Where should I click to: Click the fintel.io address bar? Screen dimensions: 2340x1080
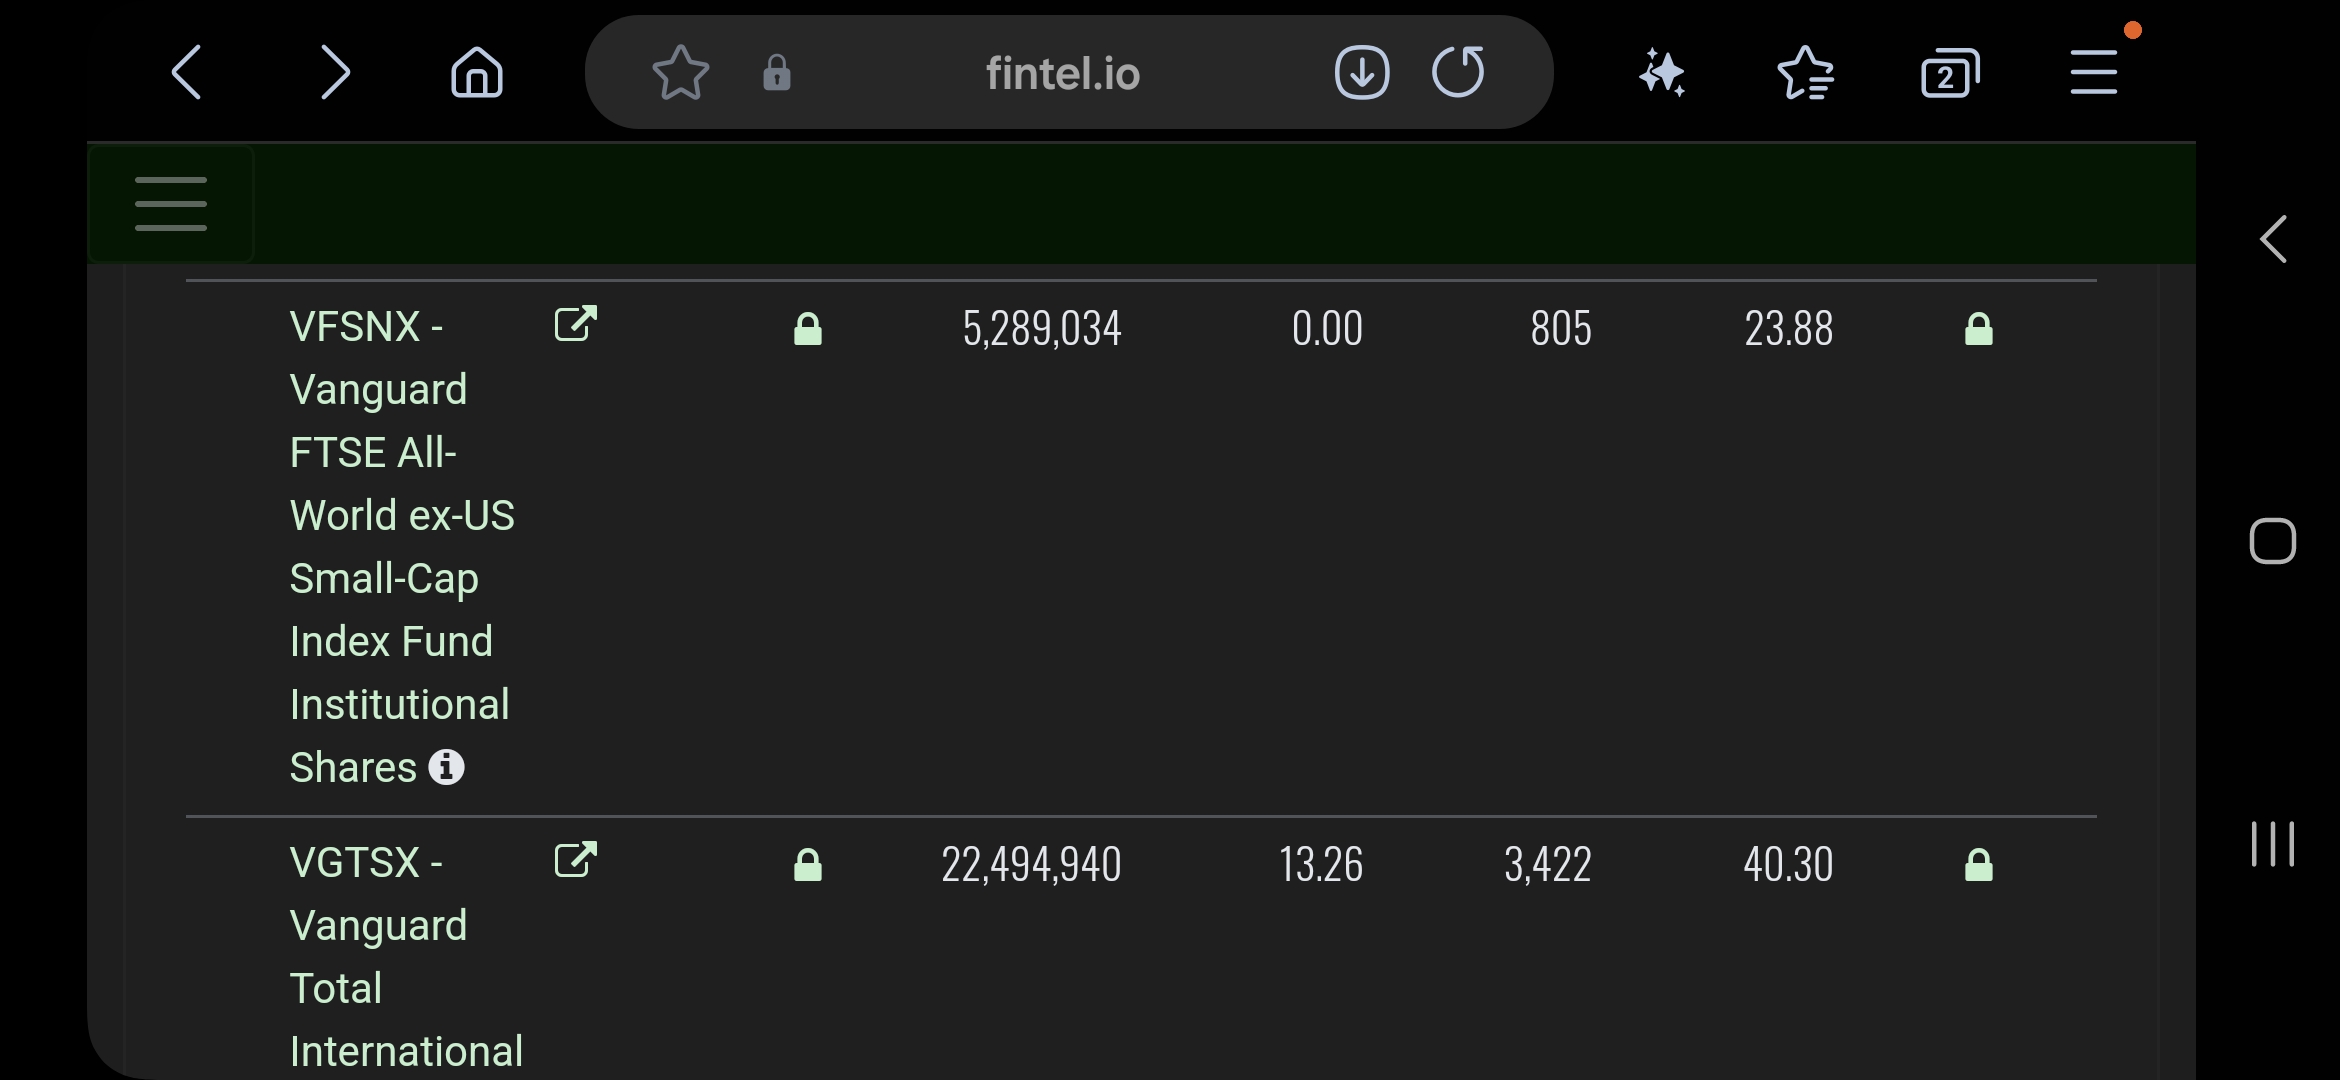click(1062, 73)
